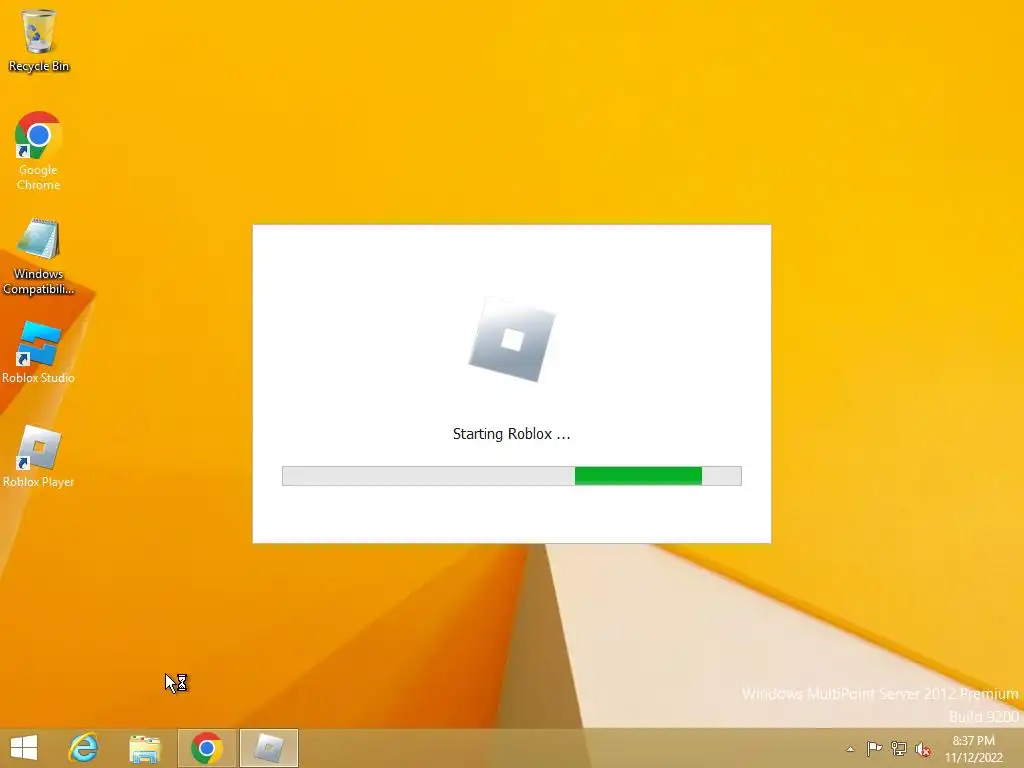Open the Recycle Bin desktop icon

(x=39, y=40)
